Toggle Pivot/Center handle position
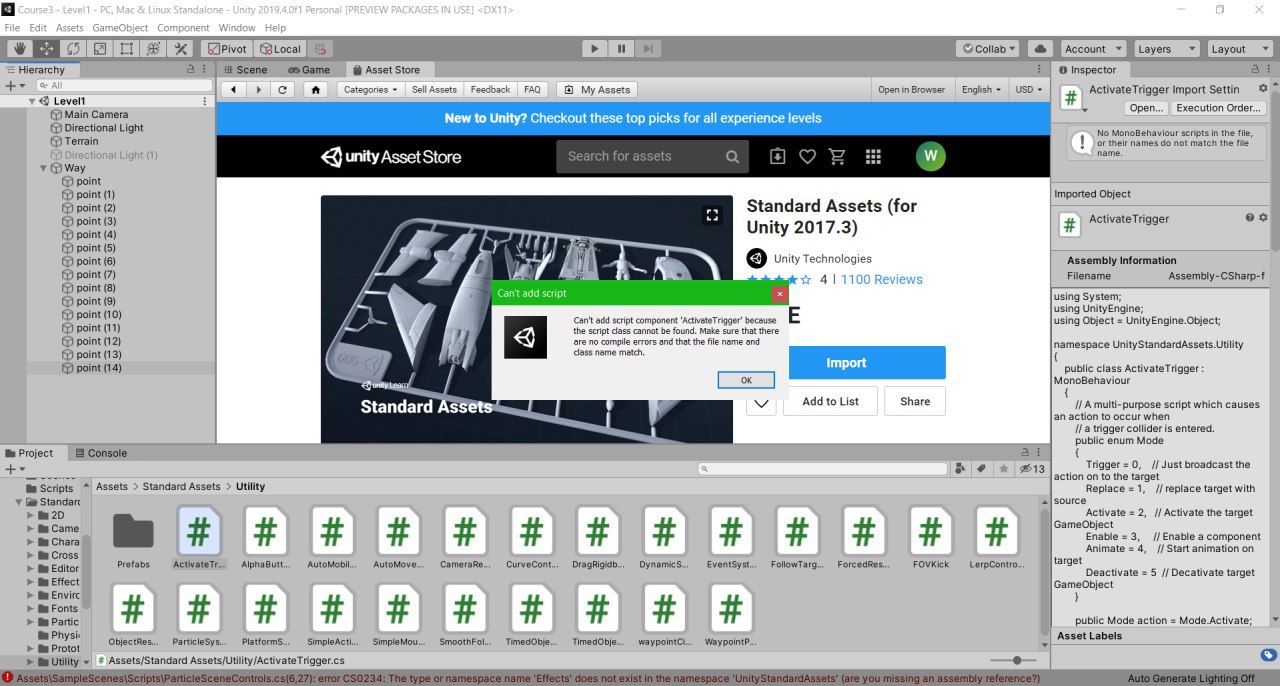This screenshot has width=1280, height=686. tap(226, 48)
